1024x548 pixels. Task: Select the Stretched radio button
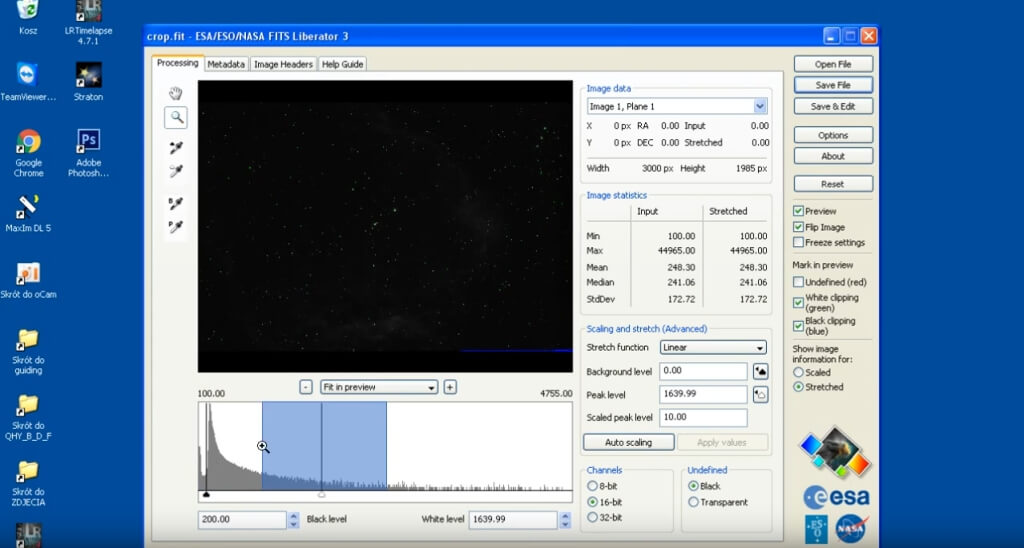pyautogui.click(x=798, y=387)
